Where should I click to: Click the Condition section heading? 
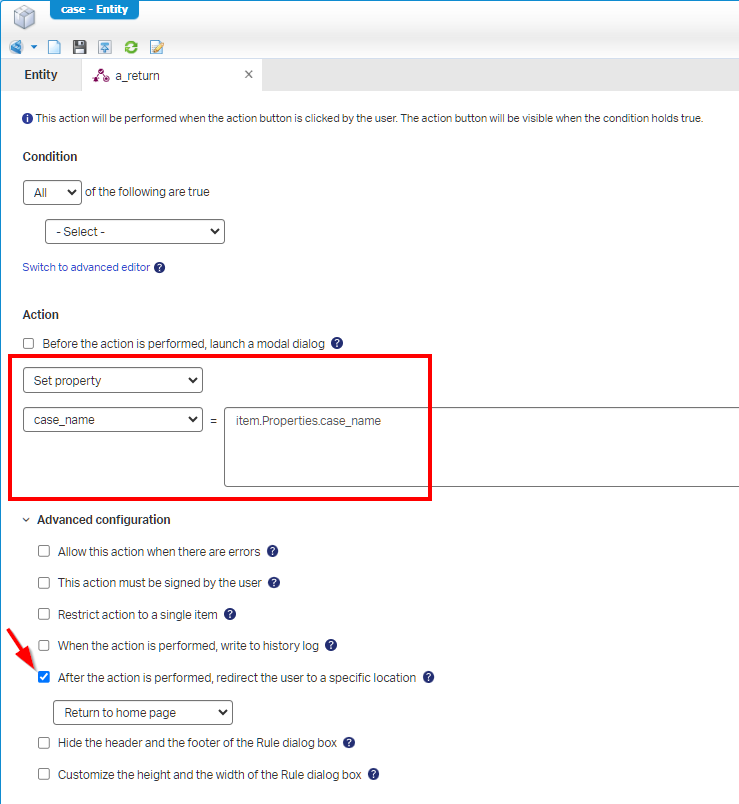(x=50, y=157)
